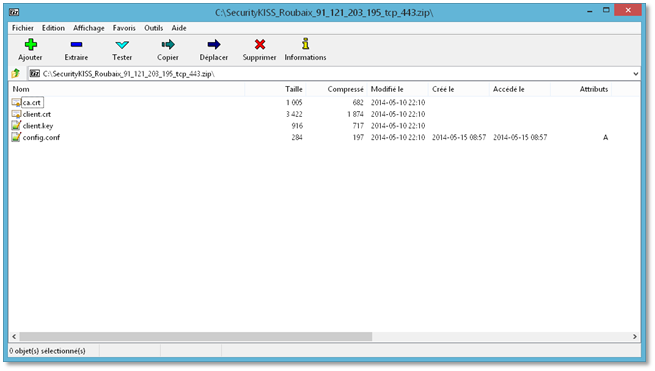Click the client.key file icon

coord(16,125)
